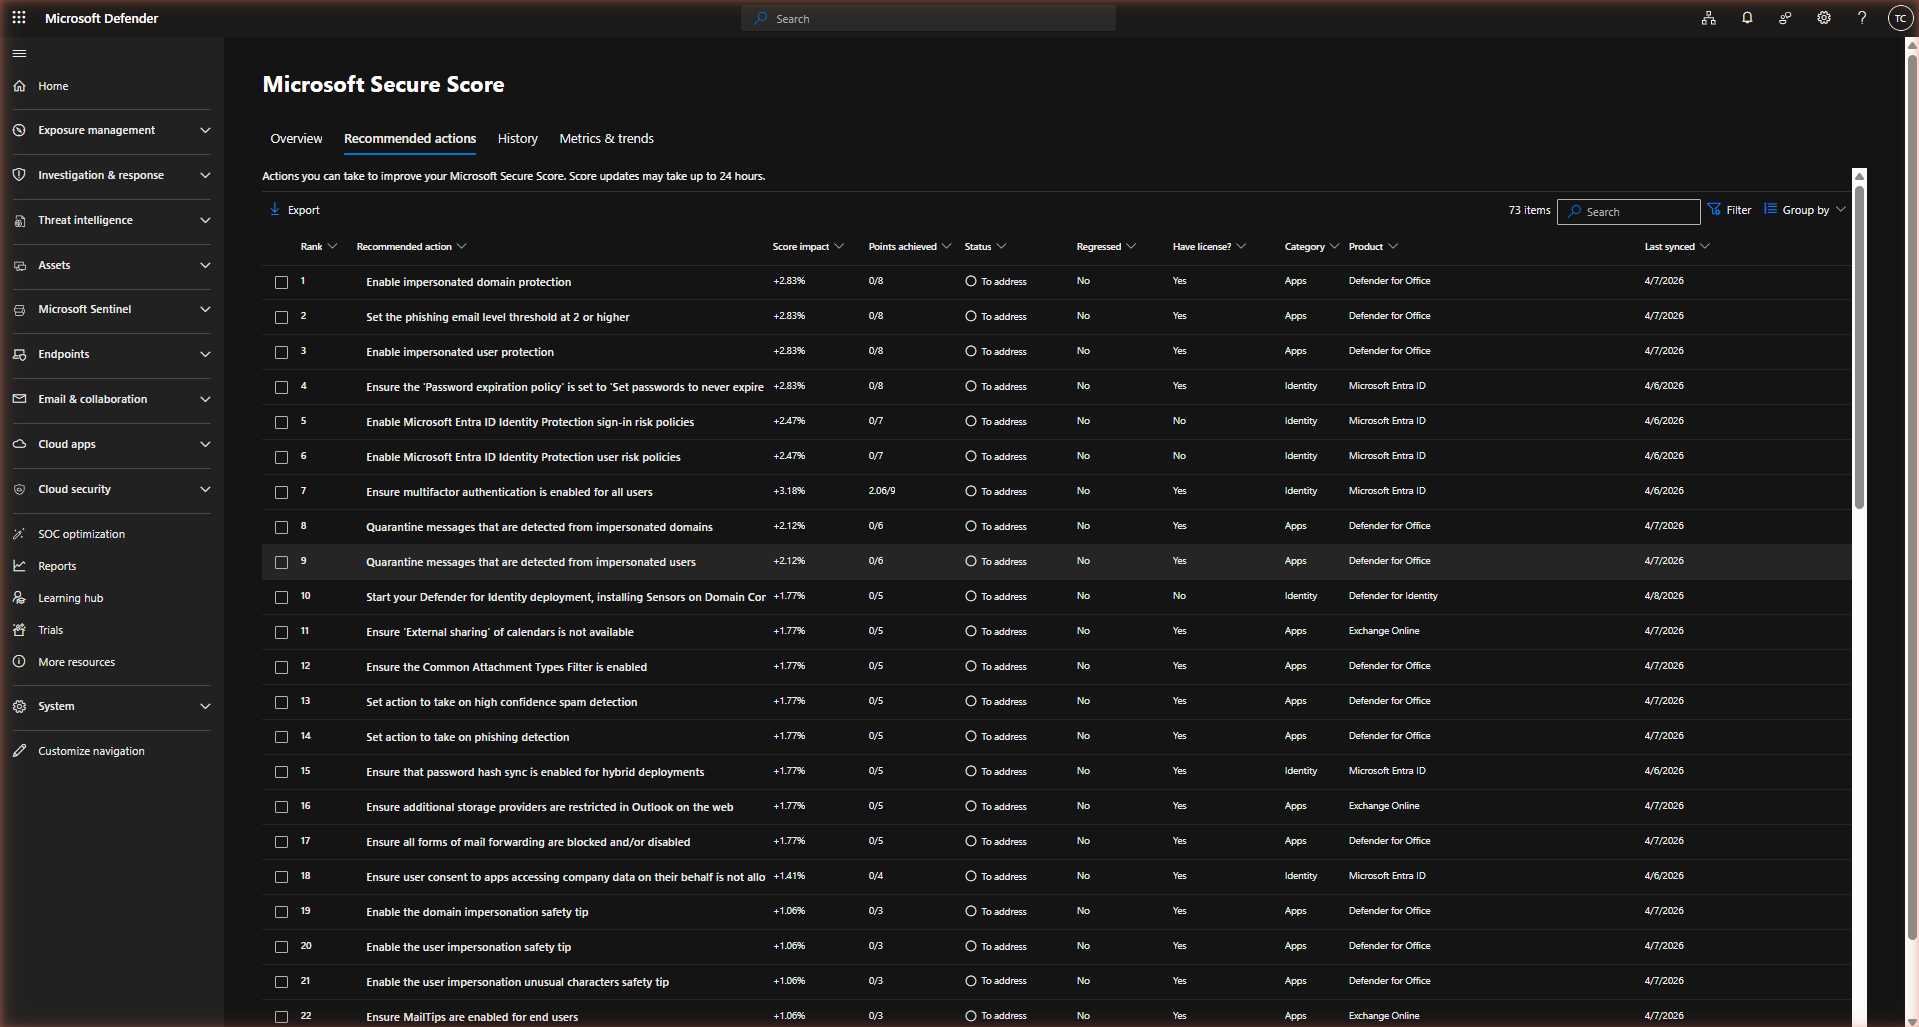
Task: Click the community people icon in top bar
Action: (1785, 18)
